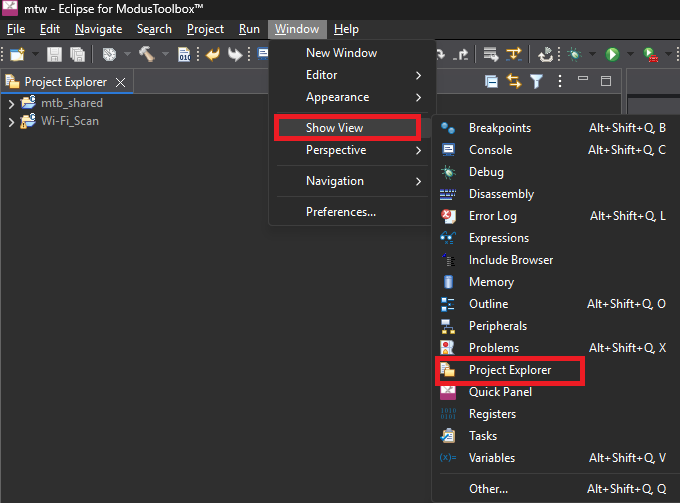Open Preferences... from the Window menu

click(x=340, y=212)
